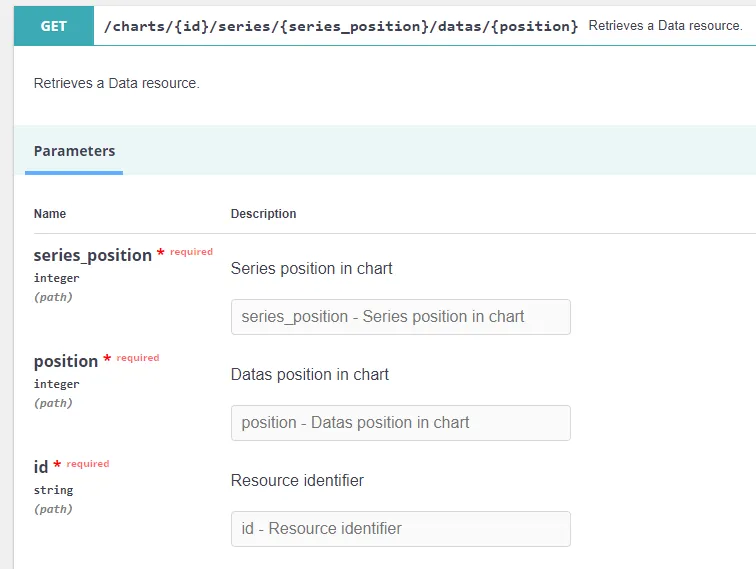Screen dimensions: 756x569
Task: Click the position parameter name
Action: [66, 361]
